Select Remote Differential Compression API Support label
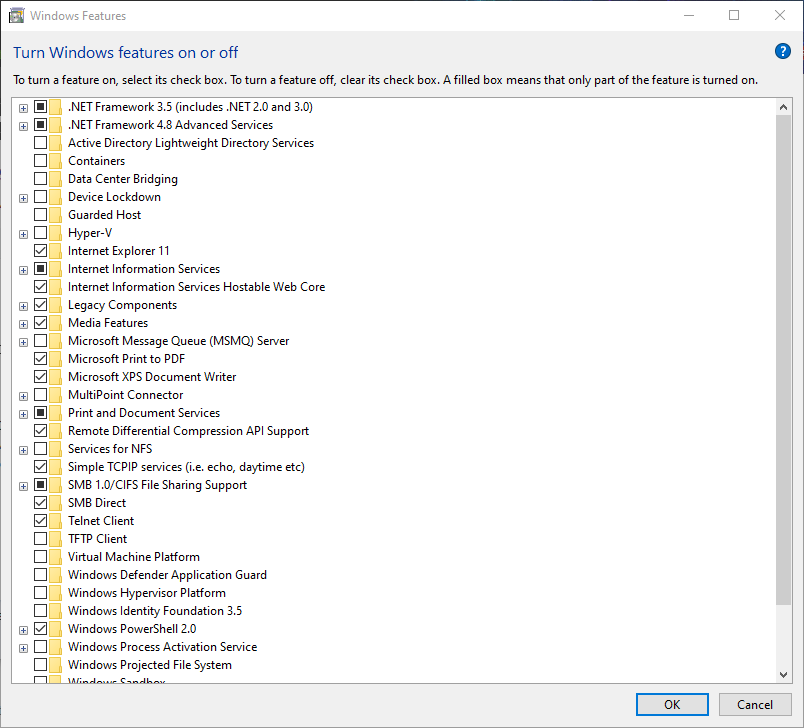The width and height of the screenshot is (804, 728). coord(189,431)
